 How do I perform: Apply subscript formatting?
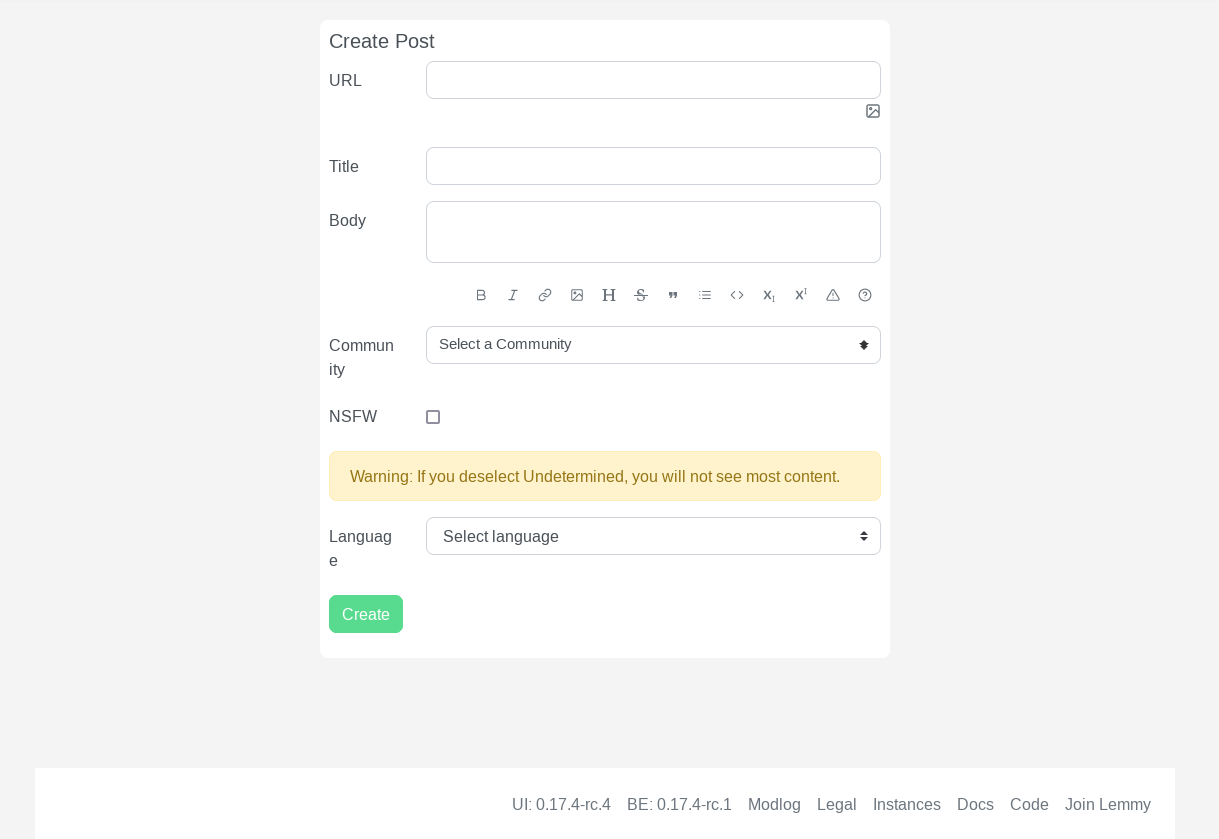click(769, 295)
